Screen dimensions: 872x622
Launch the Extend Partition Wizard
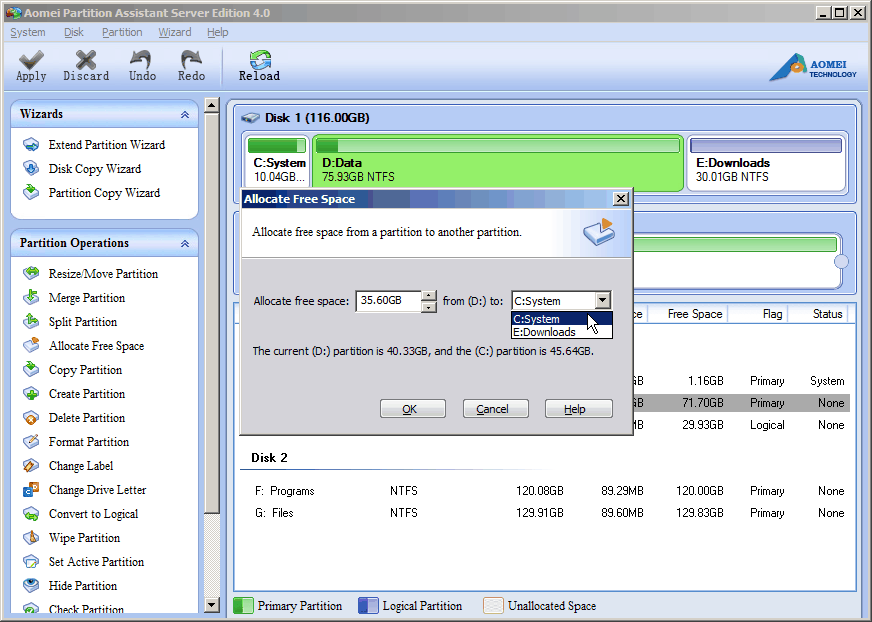pyautogui.click(x=106, y=145)
